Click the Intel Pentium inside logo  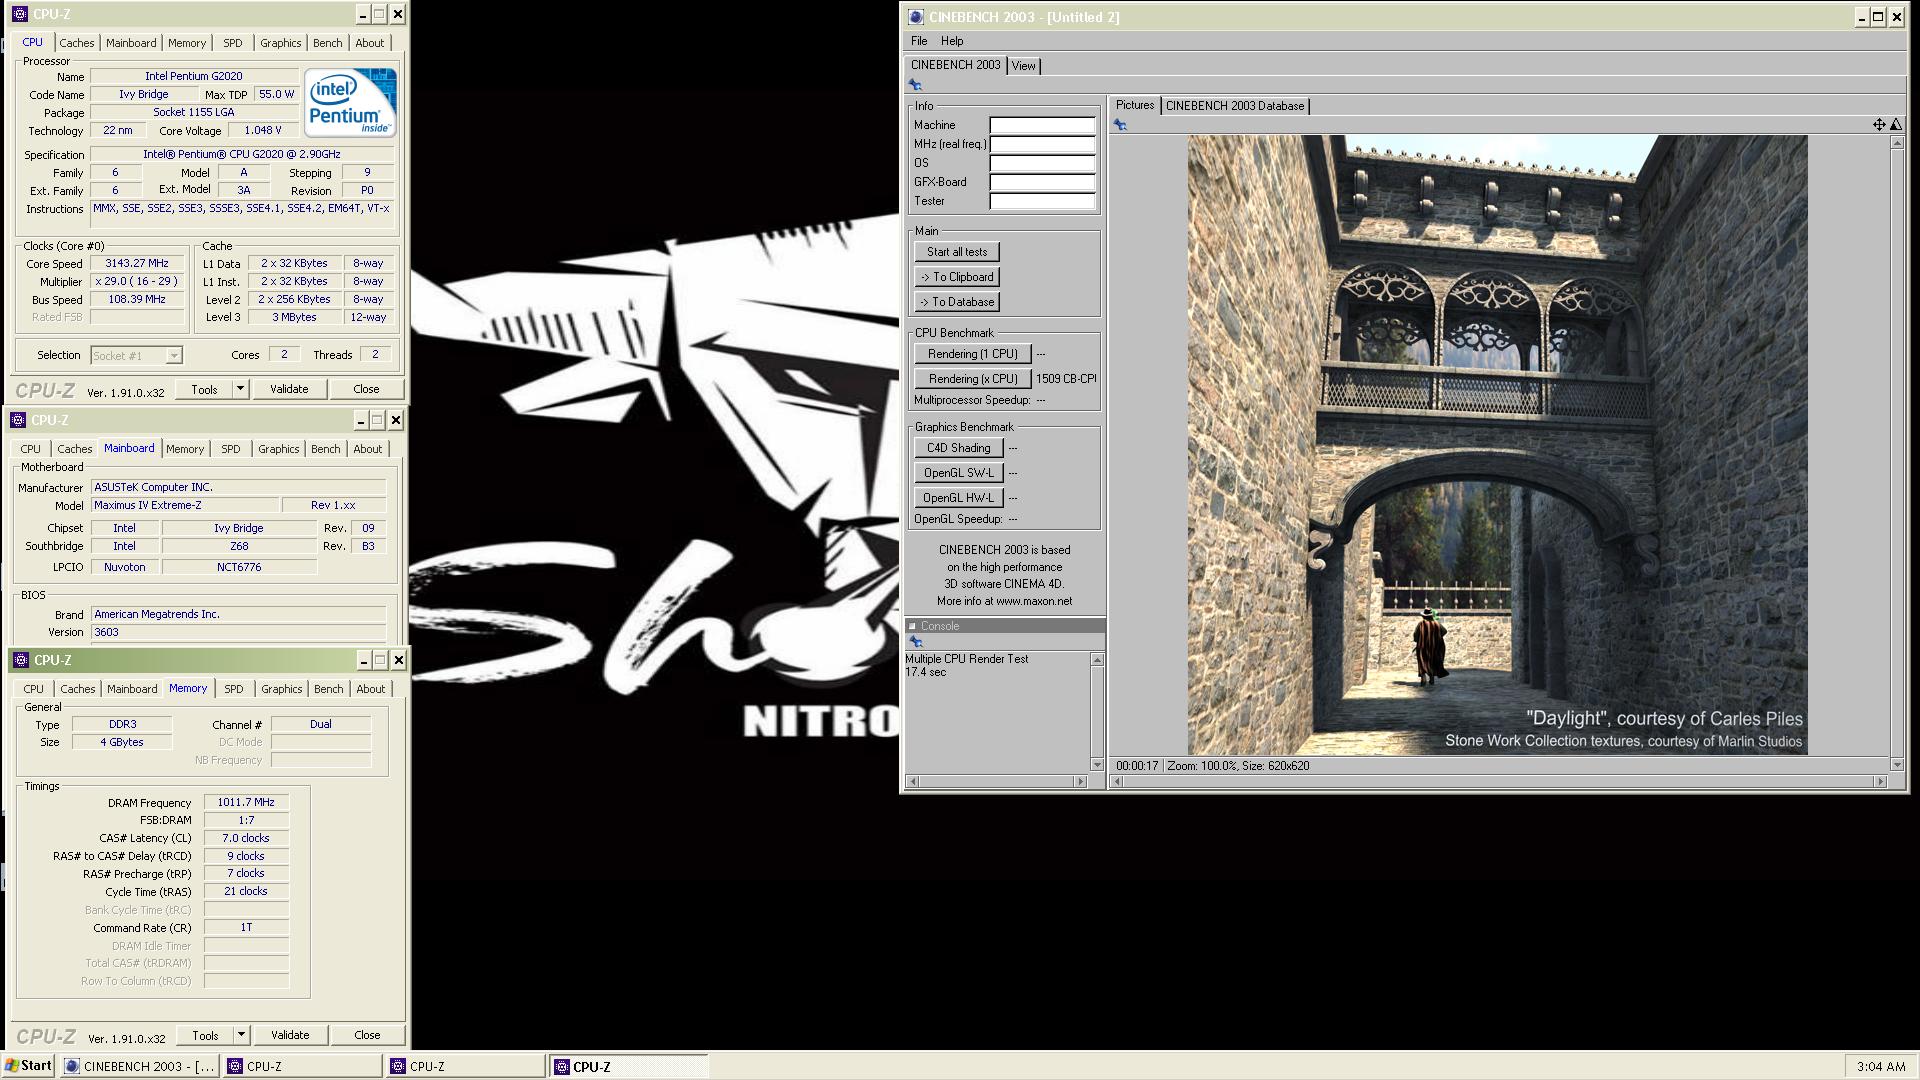pyautogui.click(x=350, y=103)
